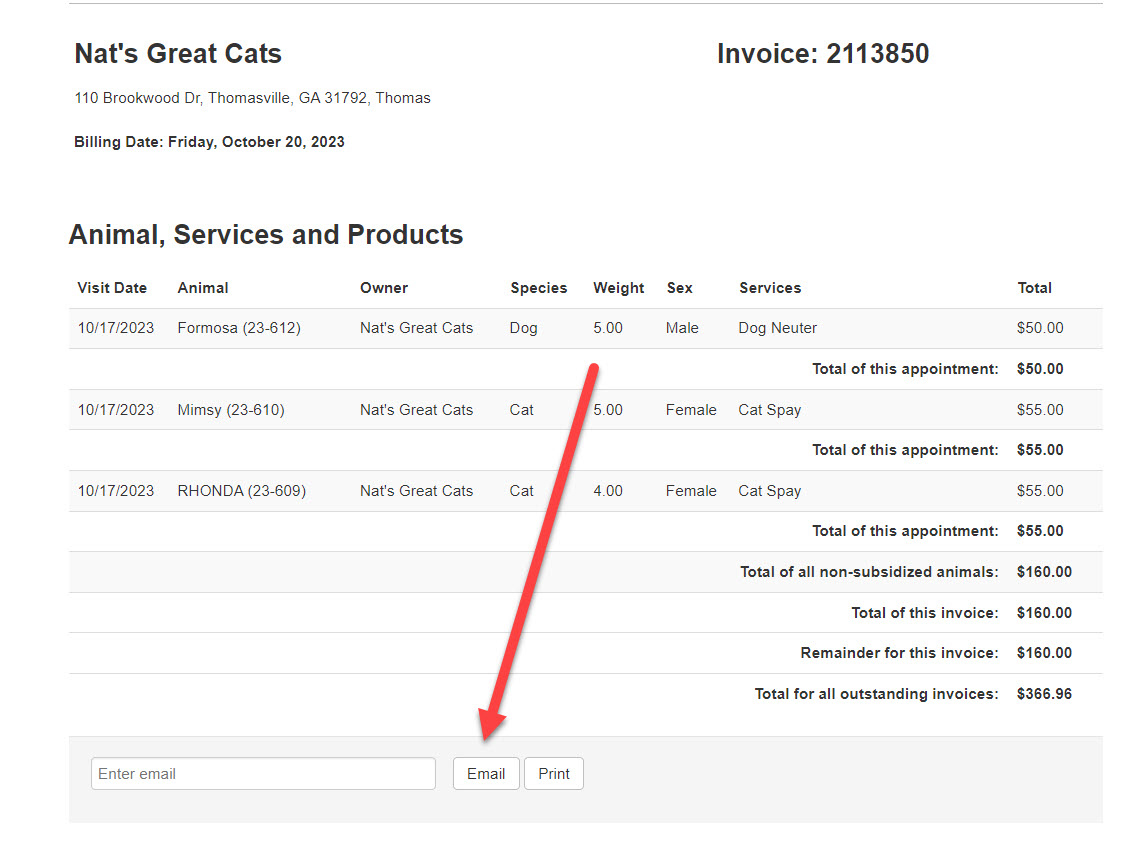Click the Animal, Services and Products heading
1144x843 pixels.
tap(266, 235)
